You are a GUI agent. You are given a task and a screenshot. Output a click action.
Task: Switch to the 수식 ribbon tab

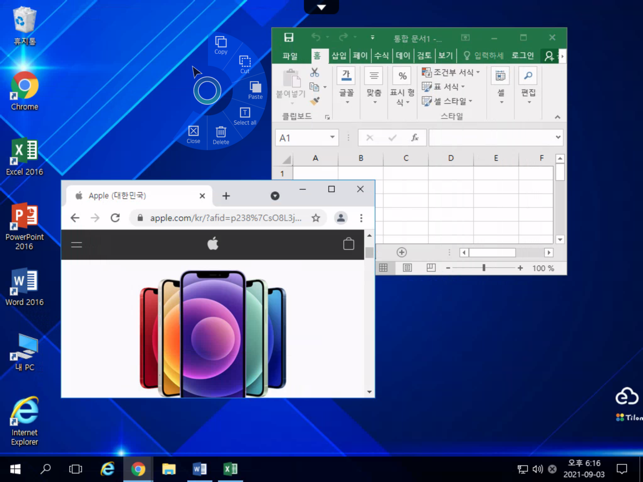point(381,55)
